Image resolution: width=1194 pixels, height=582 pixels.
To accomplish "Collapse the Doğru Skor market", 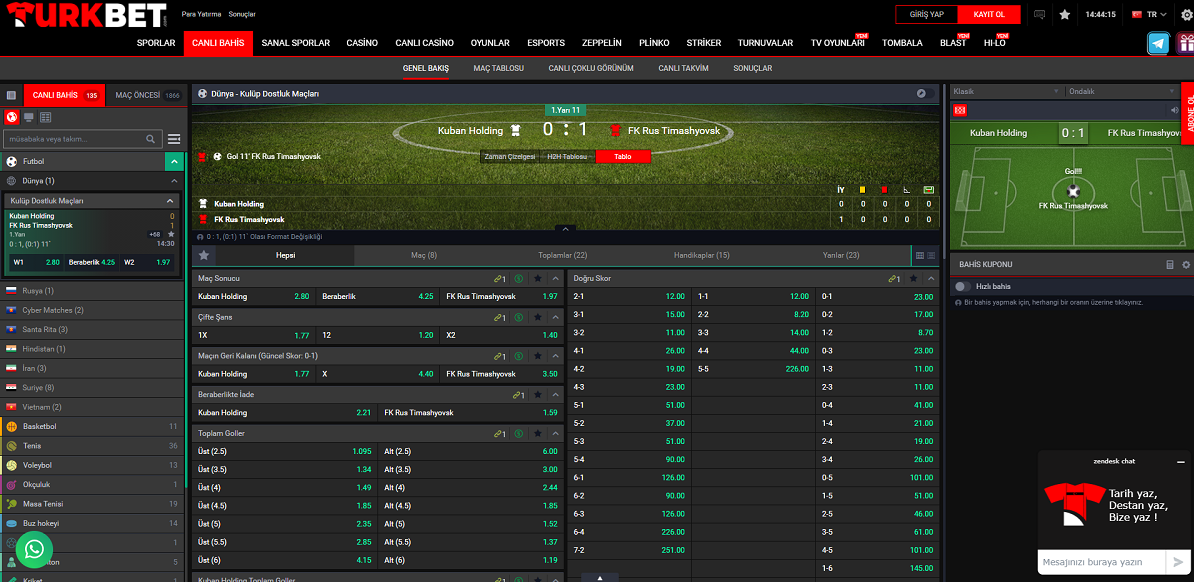I will point(931,279).
